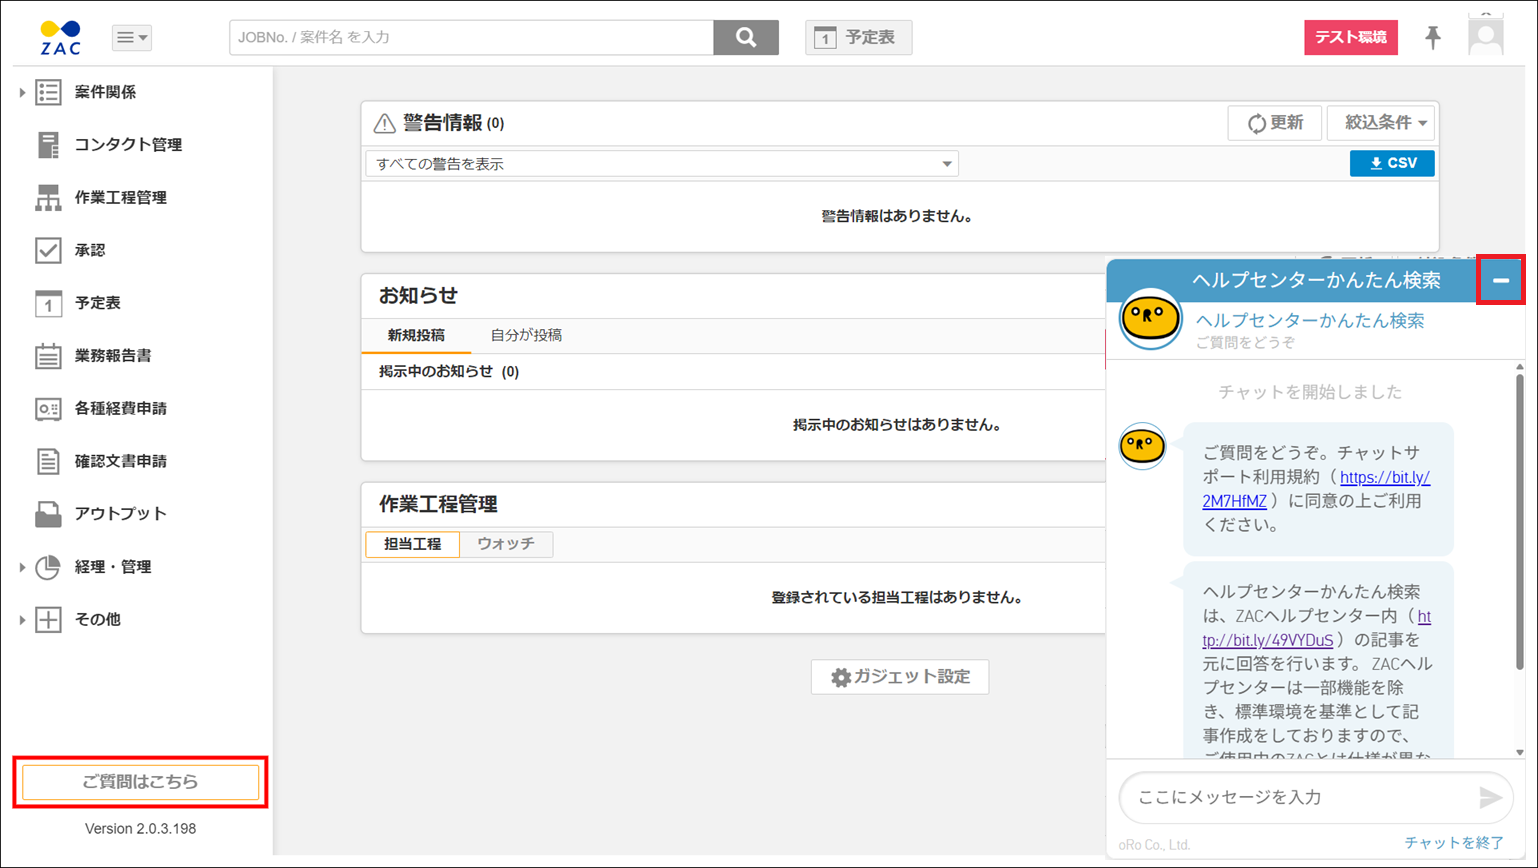The image size is (1538, 868).
Task: Click the 警告情報はありません。 message
Action: (x=897, y=216)
